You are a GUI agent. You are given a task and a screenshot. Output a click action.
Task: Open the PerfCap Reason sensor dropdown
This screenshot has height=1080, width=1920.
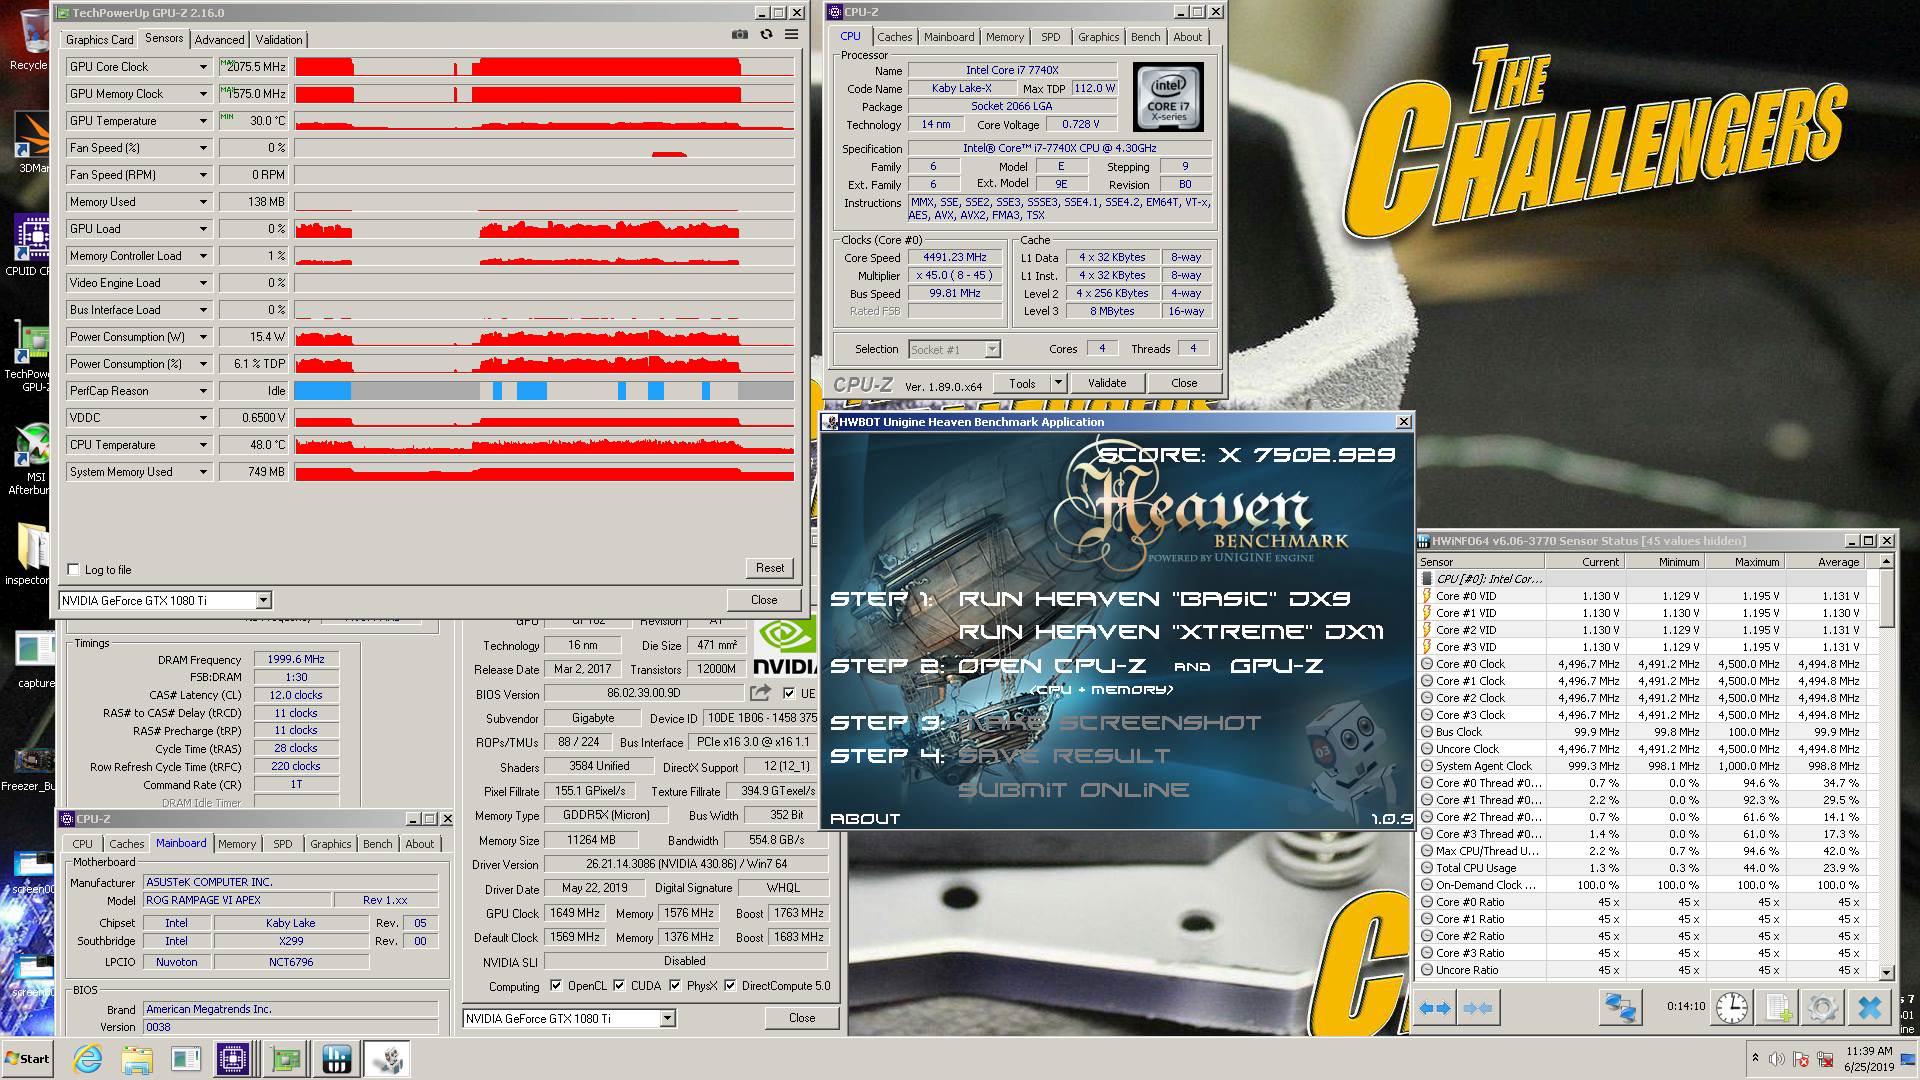coord(203,391)
